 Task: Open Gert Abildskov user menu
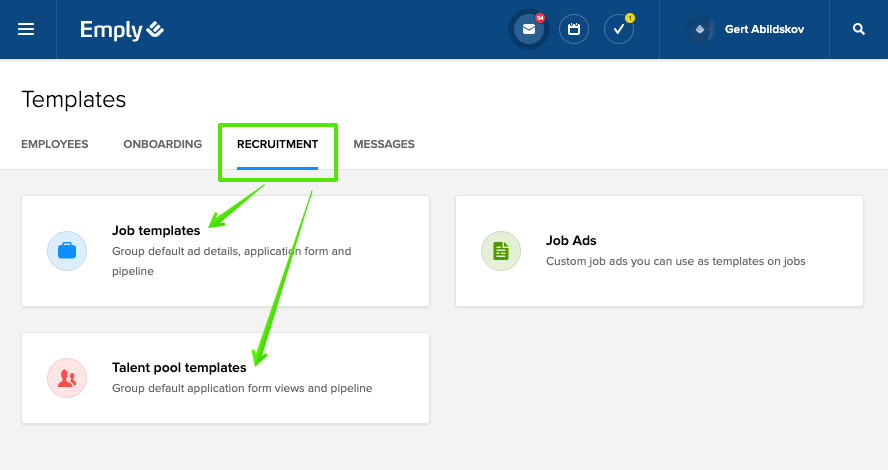pos(764,29)
